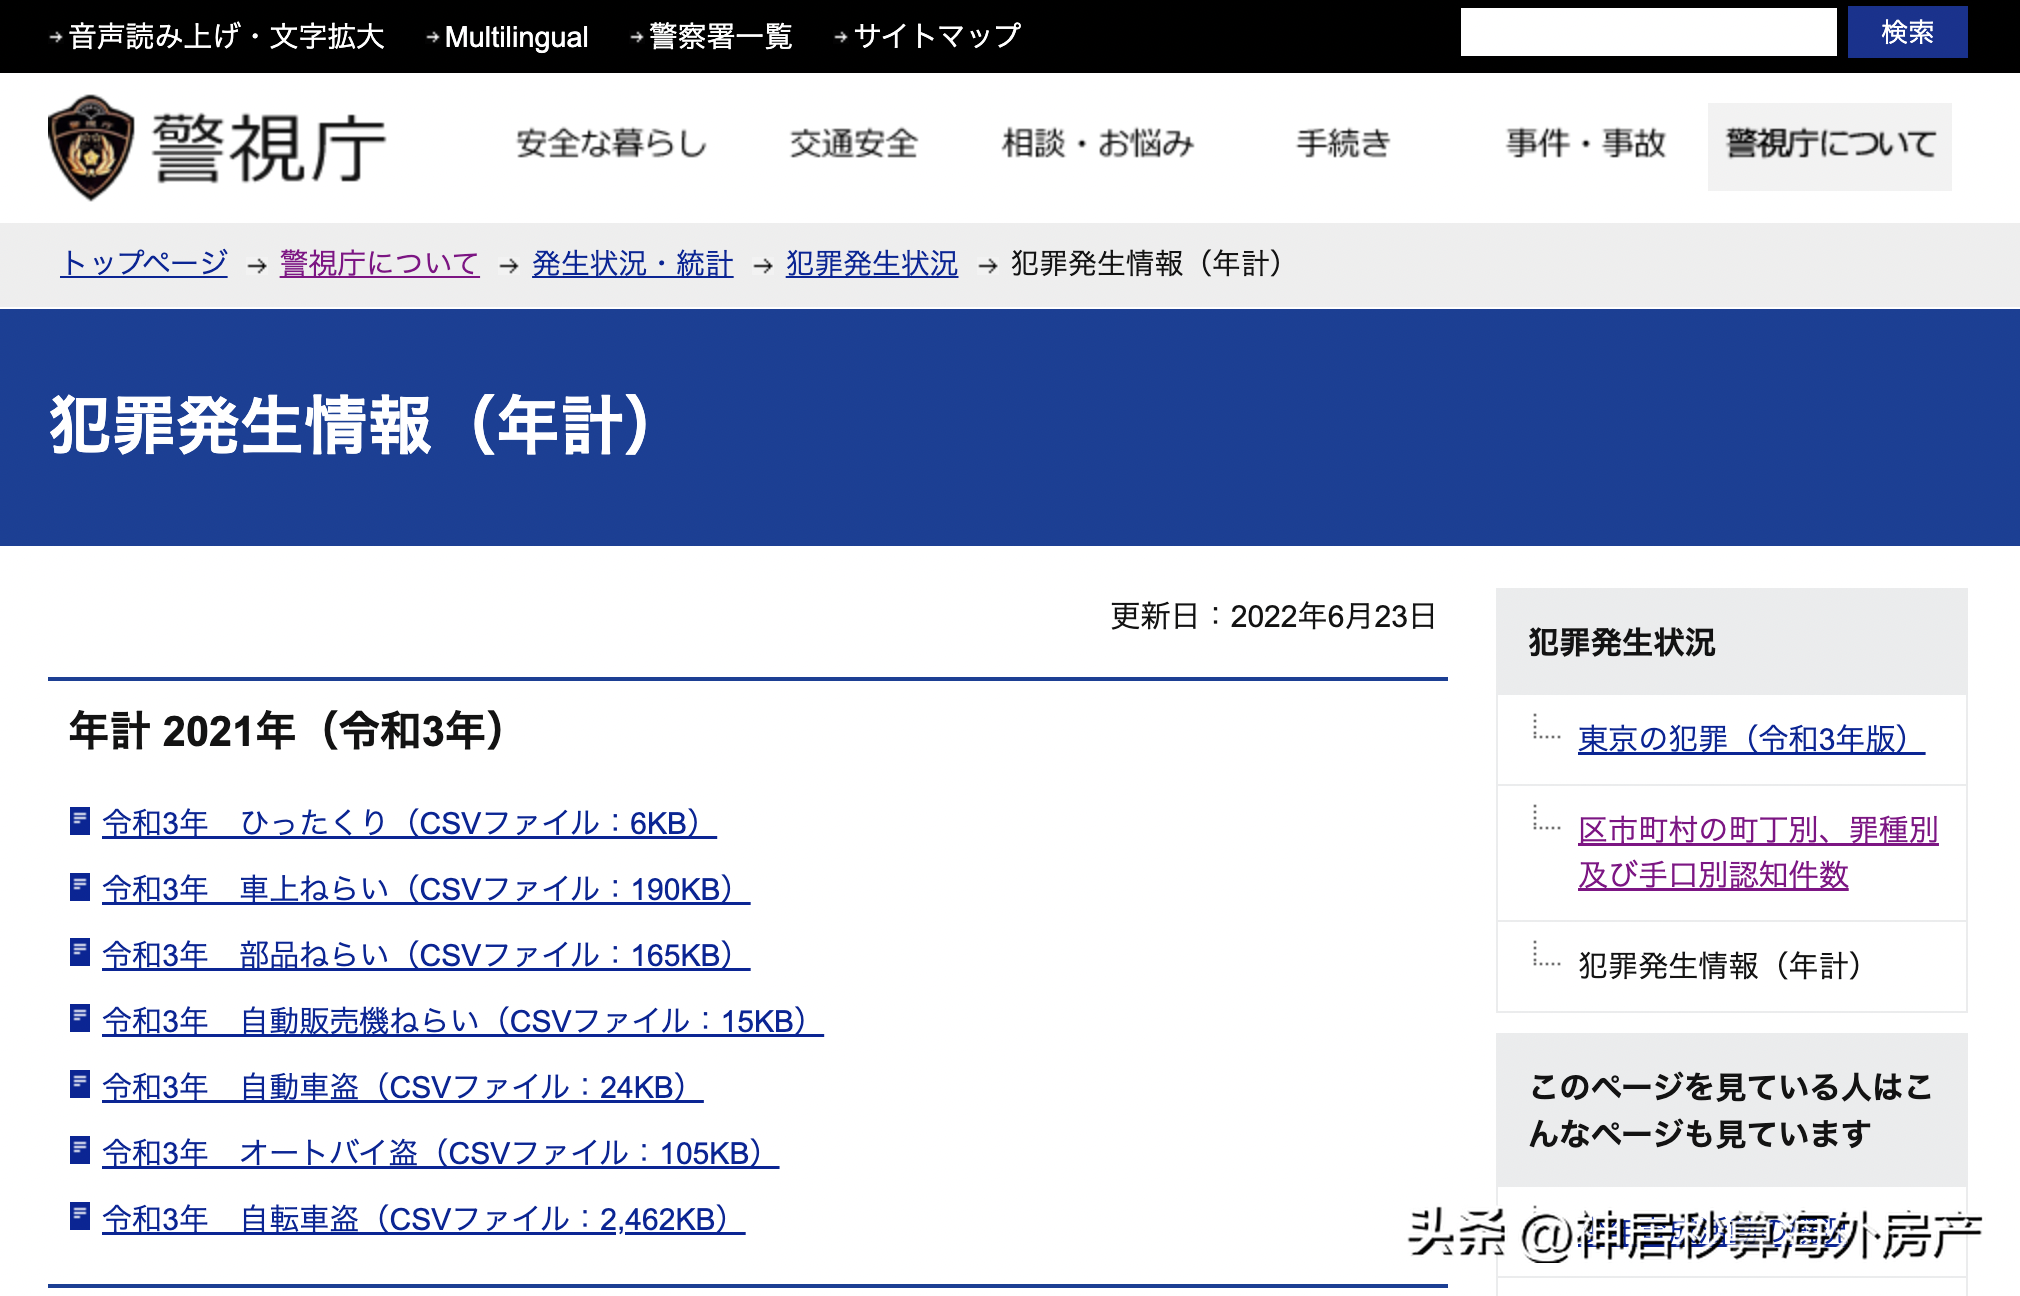2020x1296 pixels.
Task: Click the file icon next to 自転車盗
Action: coord(80,1217)
